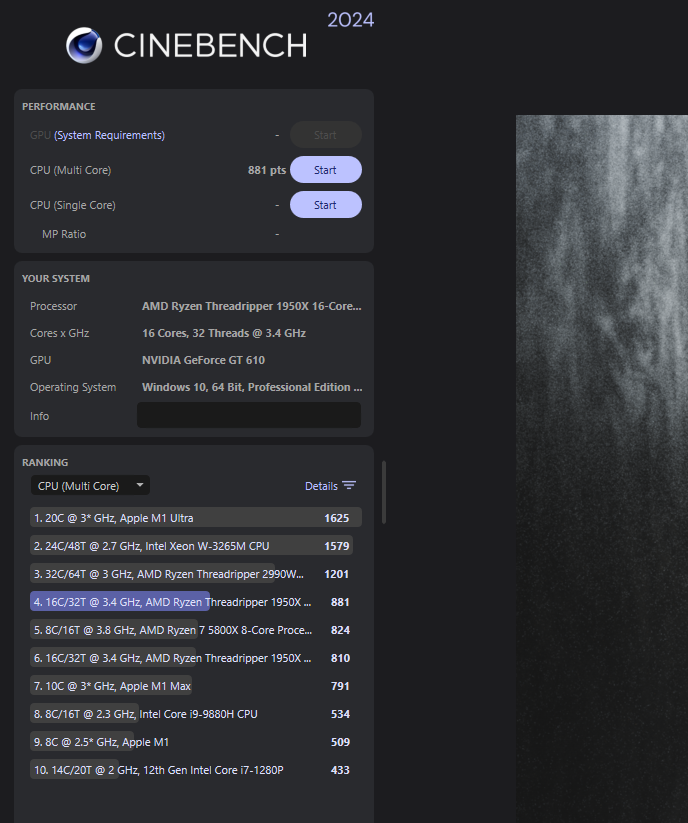Open the GPU System Requirements link
The image size is (688, 823).
(109, 135)
